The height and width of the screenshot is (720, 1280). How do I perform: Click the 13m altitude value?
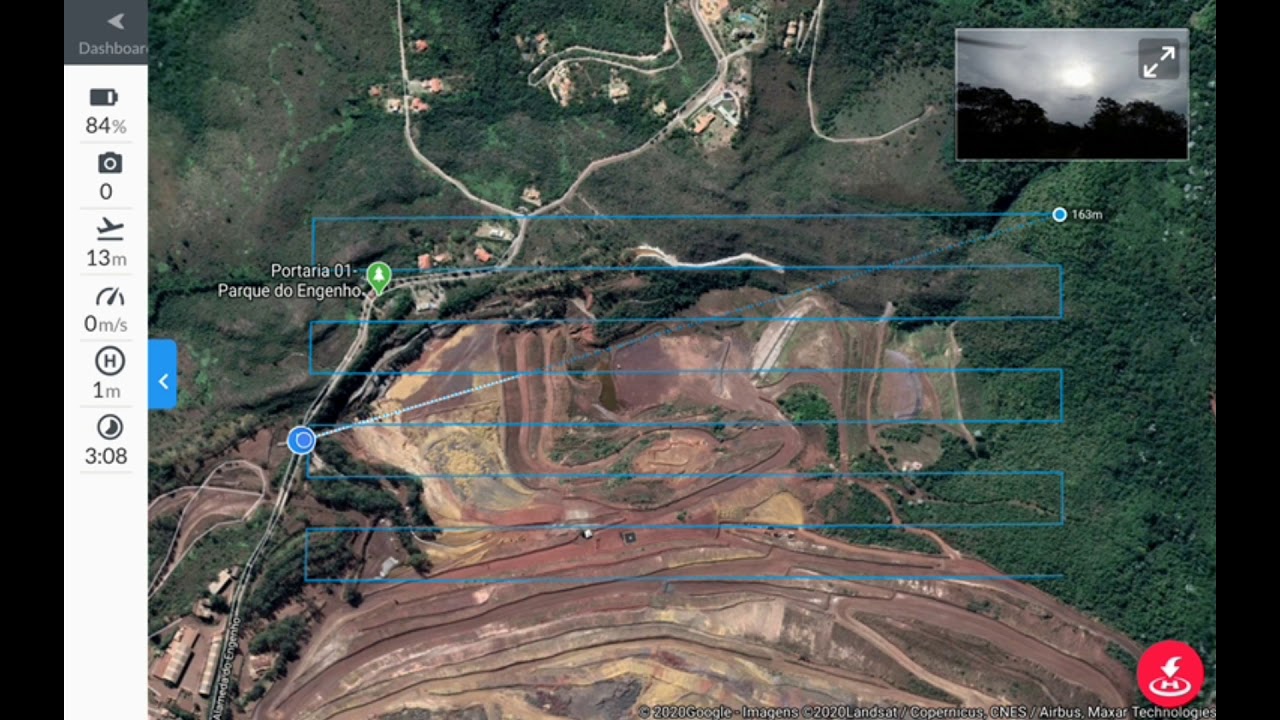coord(106,258)
